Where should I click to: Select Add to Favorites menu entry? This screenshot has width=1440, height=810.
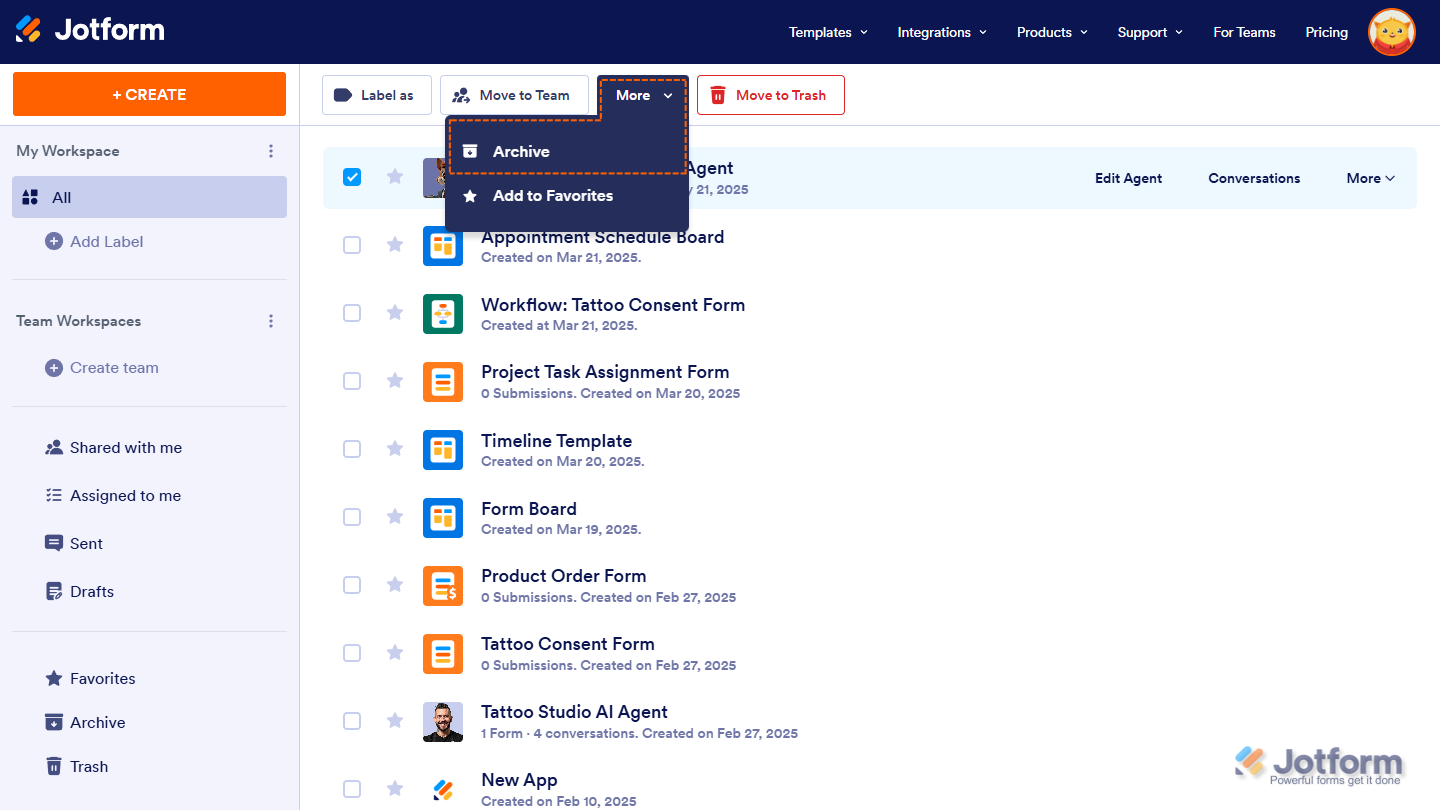tap(552, 196)
